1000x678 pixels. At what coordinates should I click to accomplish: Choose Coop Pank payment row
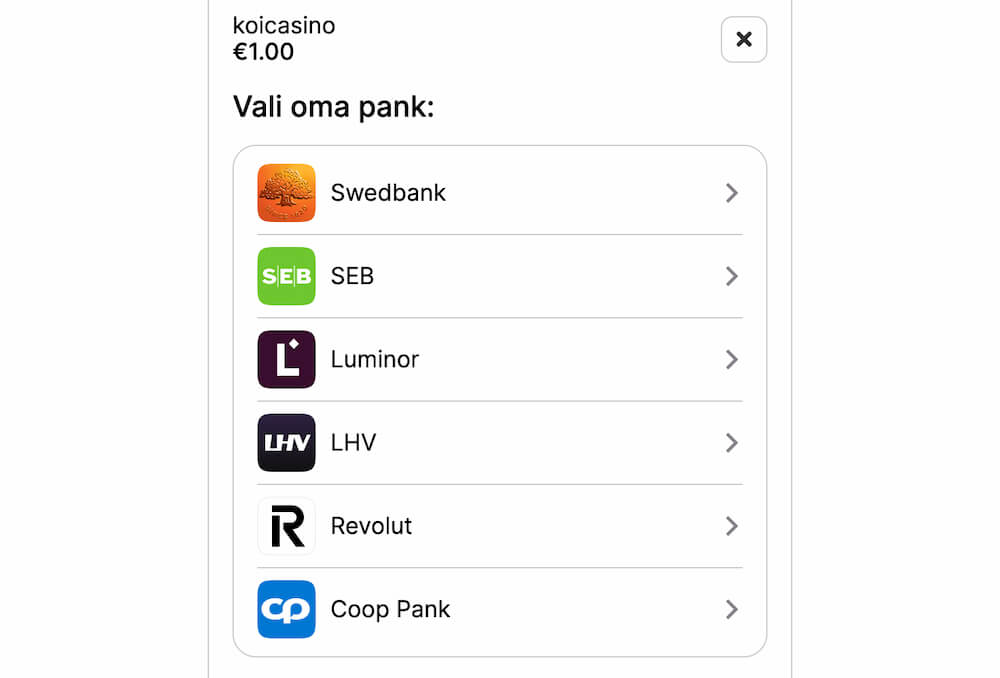[x=450, y=609]
